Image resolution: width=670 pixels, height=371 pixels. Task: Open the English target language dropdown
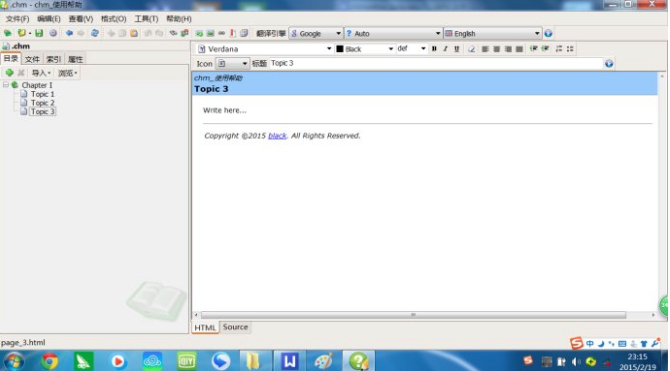coord(493,33)
